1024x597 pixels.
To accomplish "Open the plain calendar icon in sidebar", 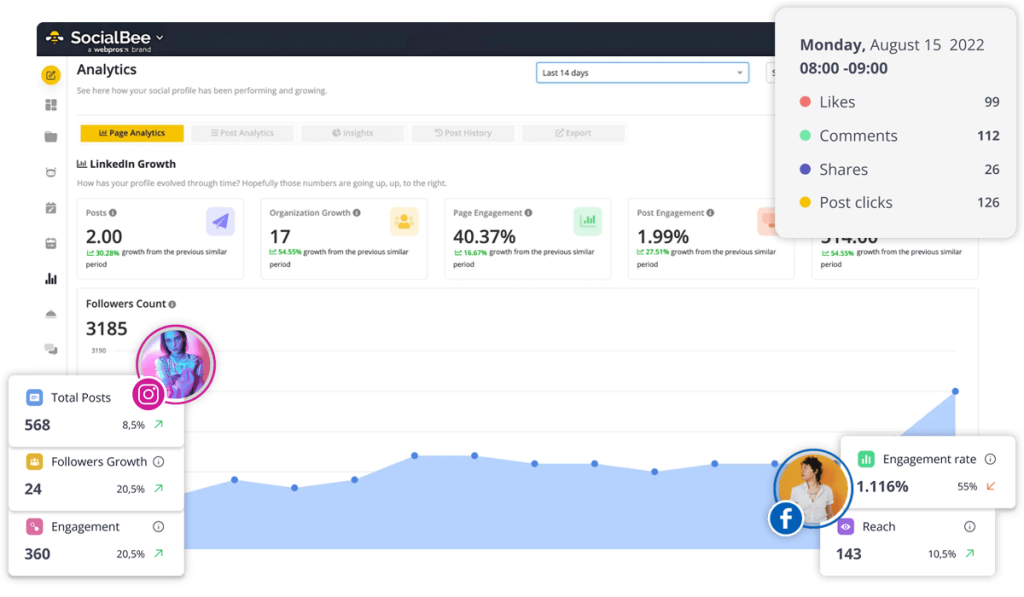I will (x=51, y=244).
